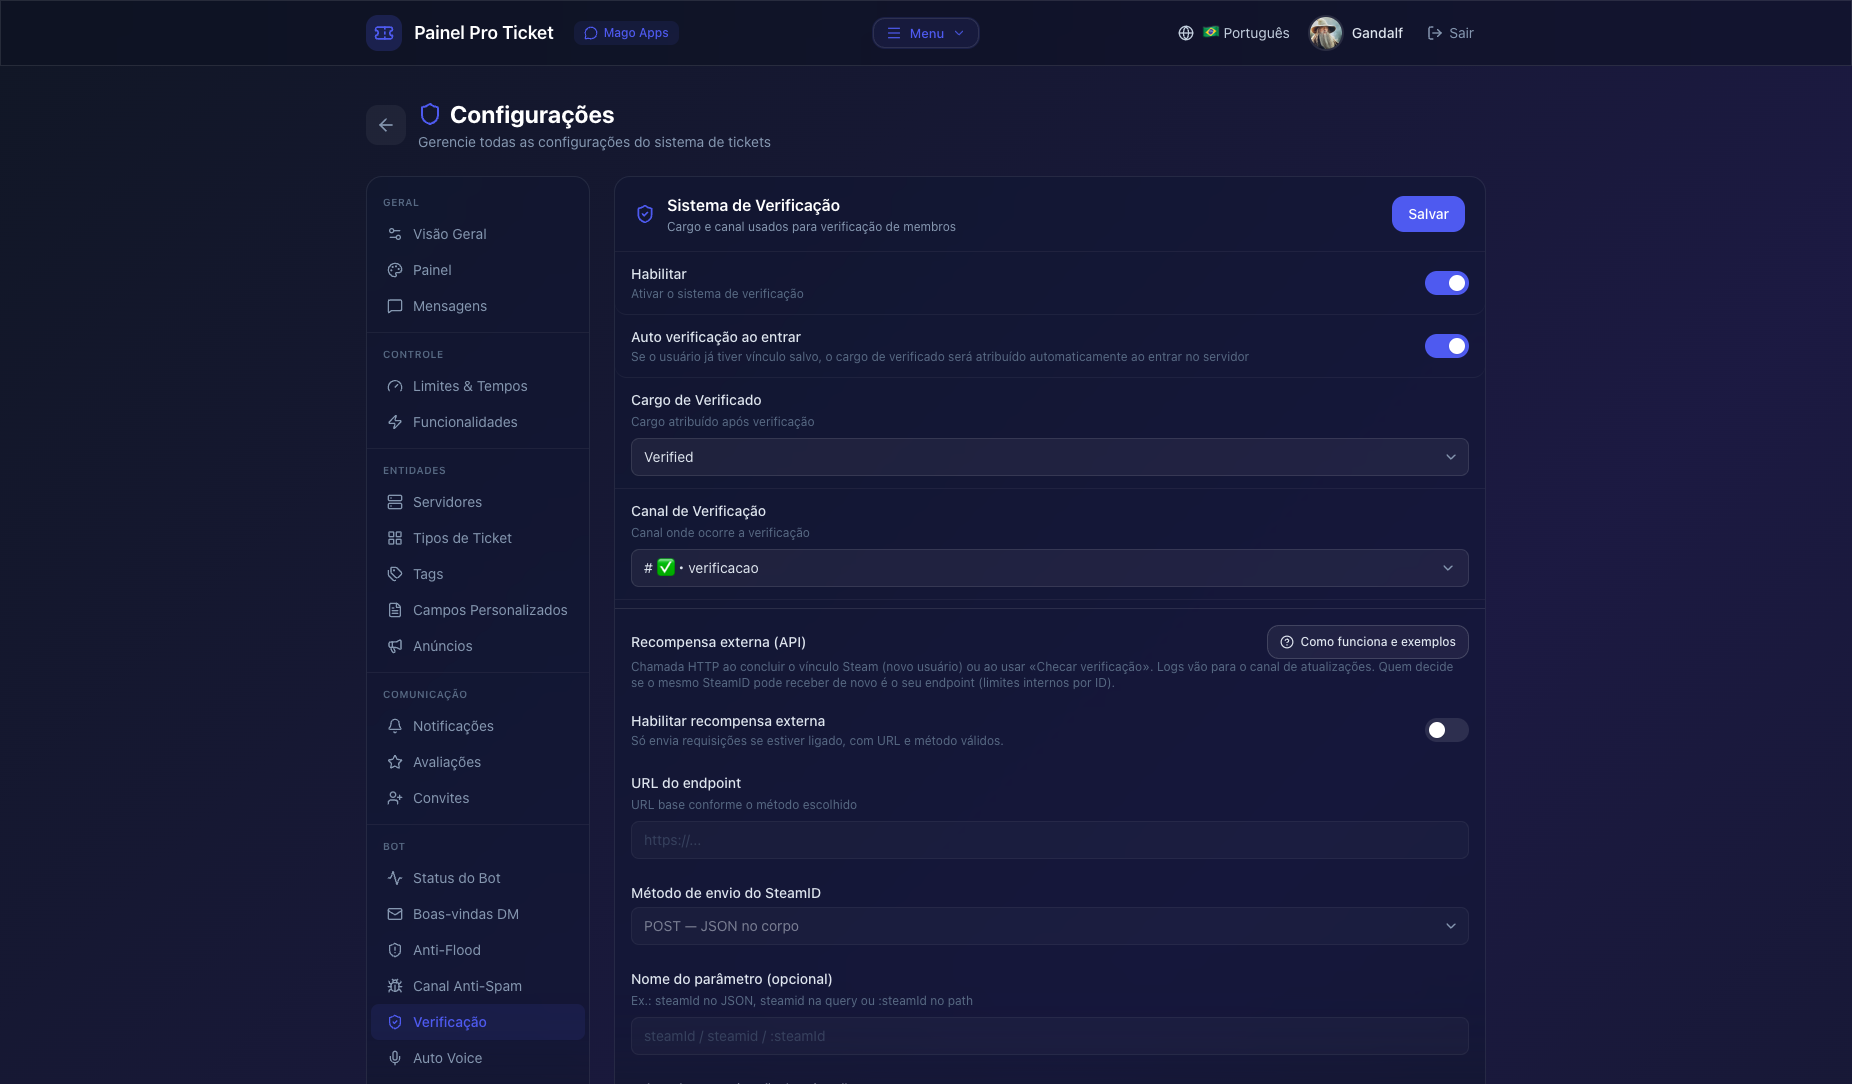Select Servidores in sidebar
The image size is (1852, 1084).
(478, 502)
